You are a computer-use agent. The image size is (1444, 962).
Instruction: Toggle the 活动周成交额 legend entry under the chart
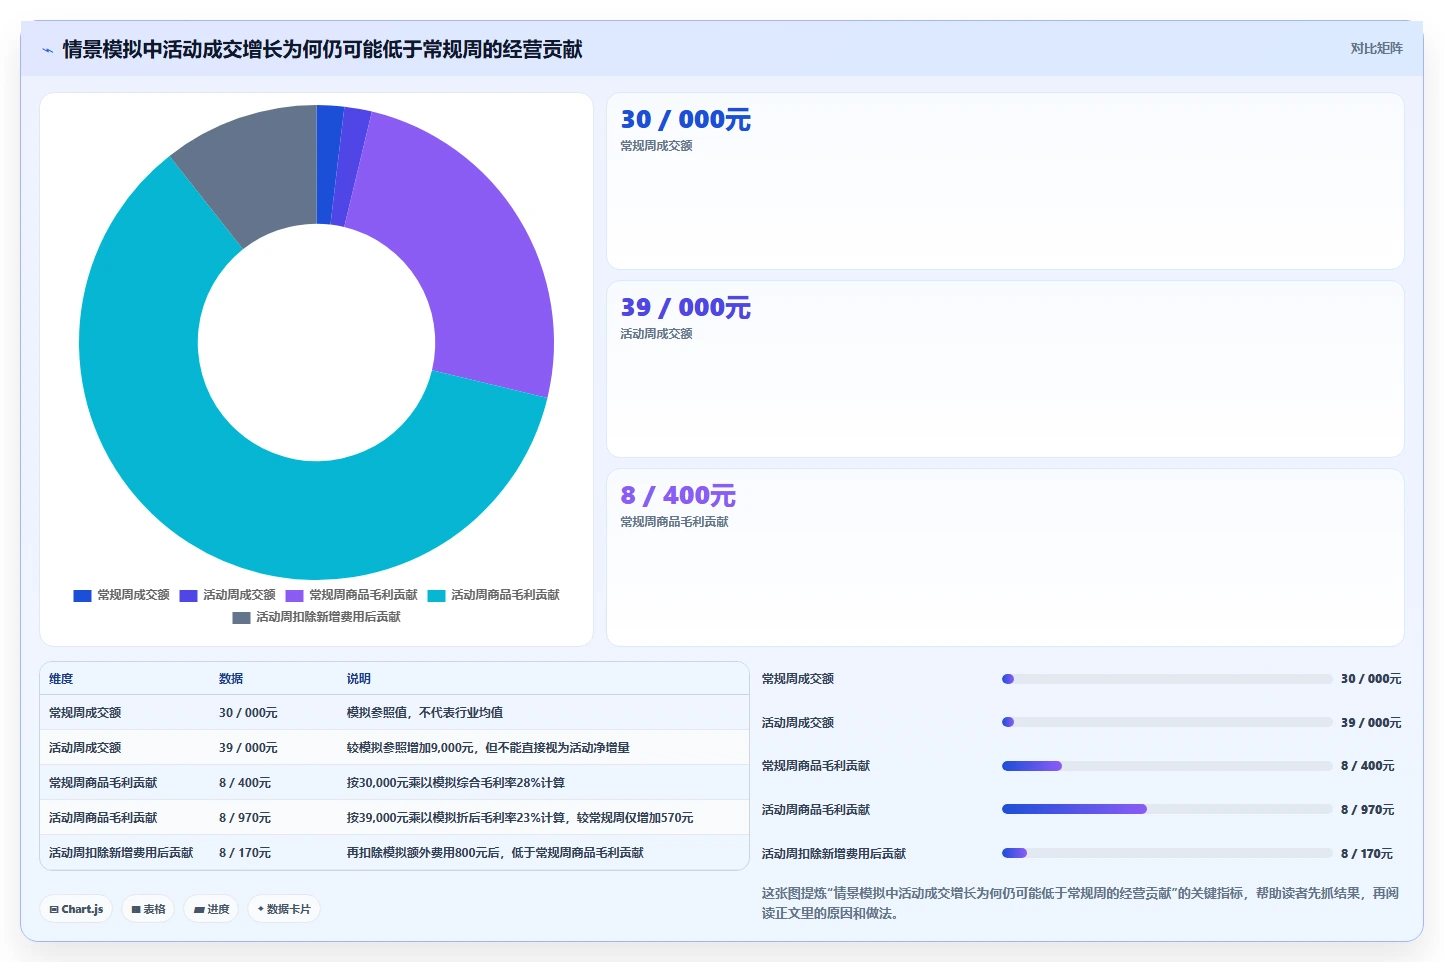228,595
